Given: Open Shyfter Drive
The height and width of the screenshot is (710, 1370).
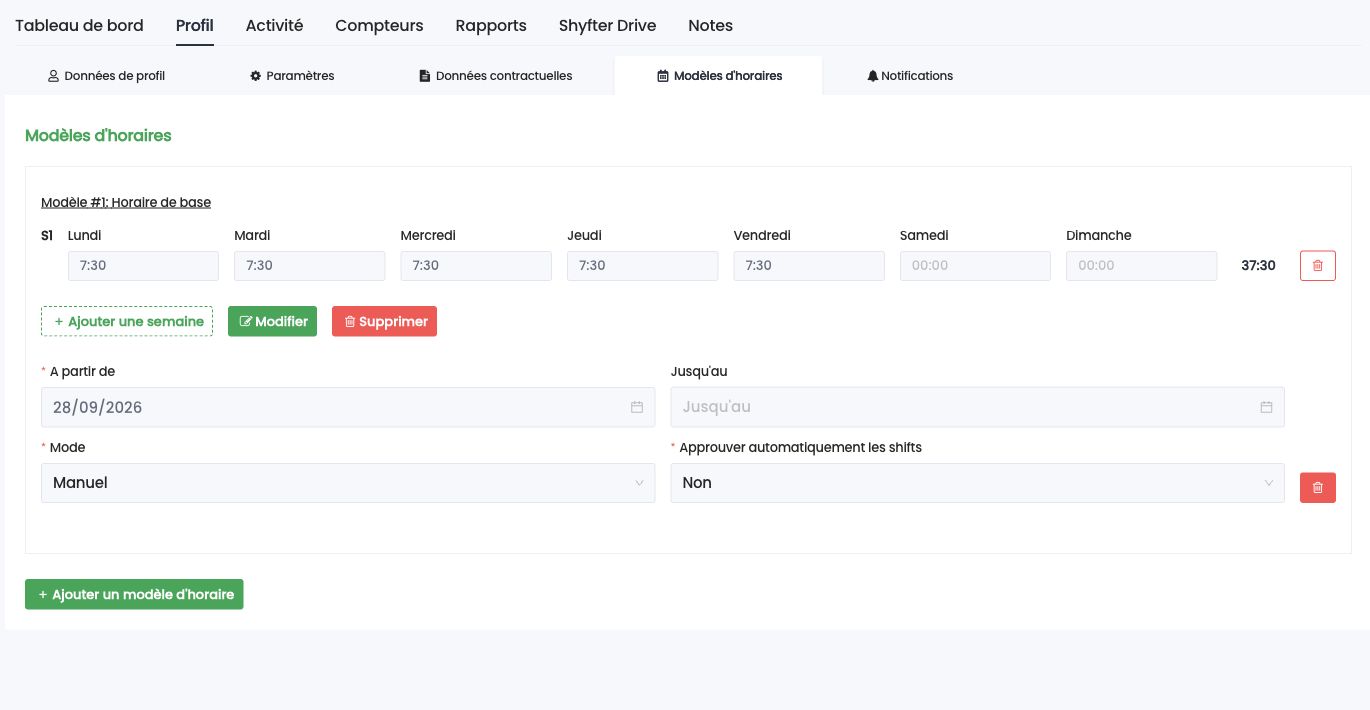Looking at the screenshot, I should click(607, 26).
